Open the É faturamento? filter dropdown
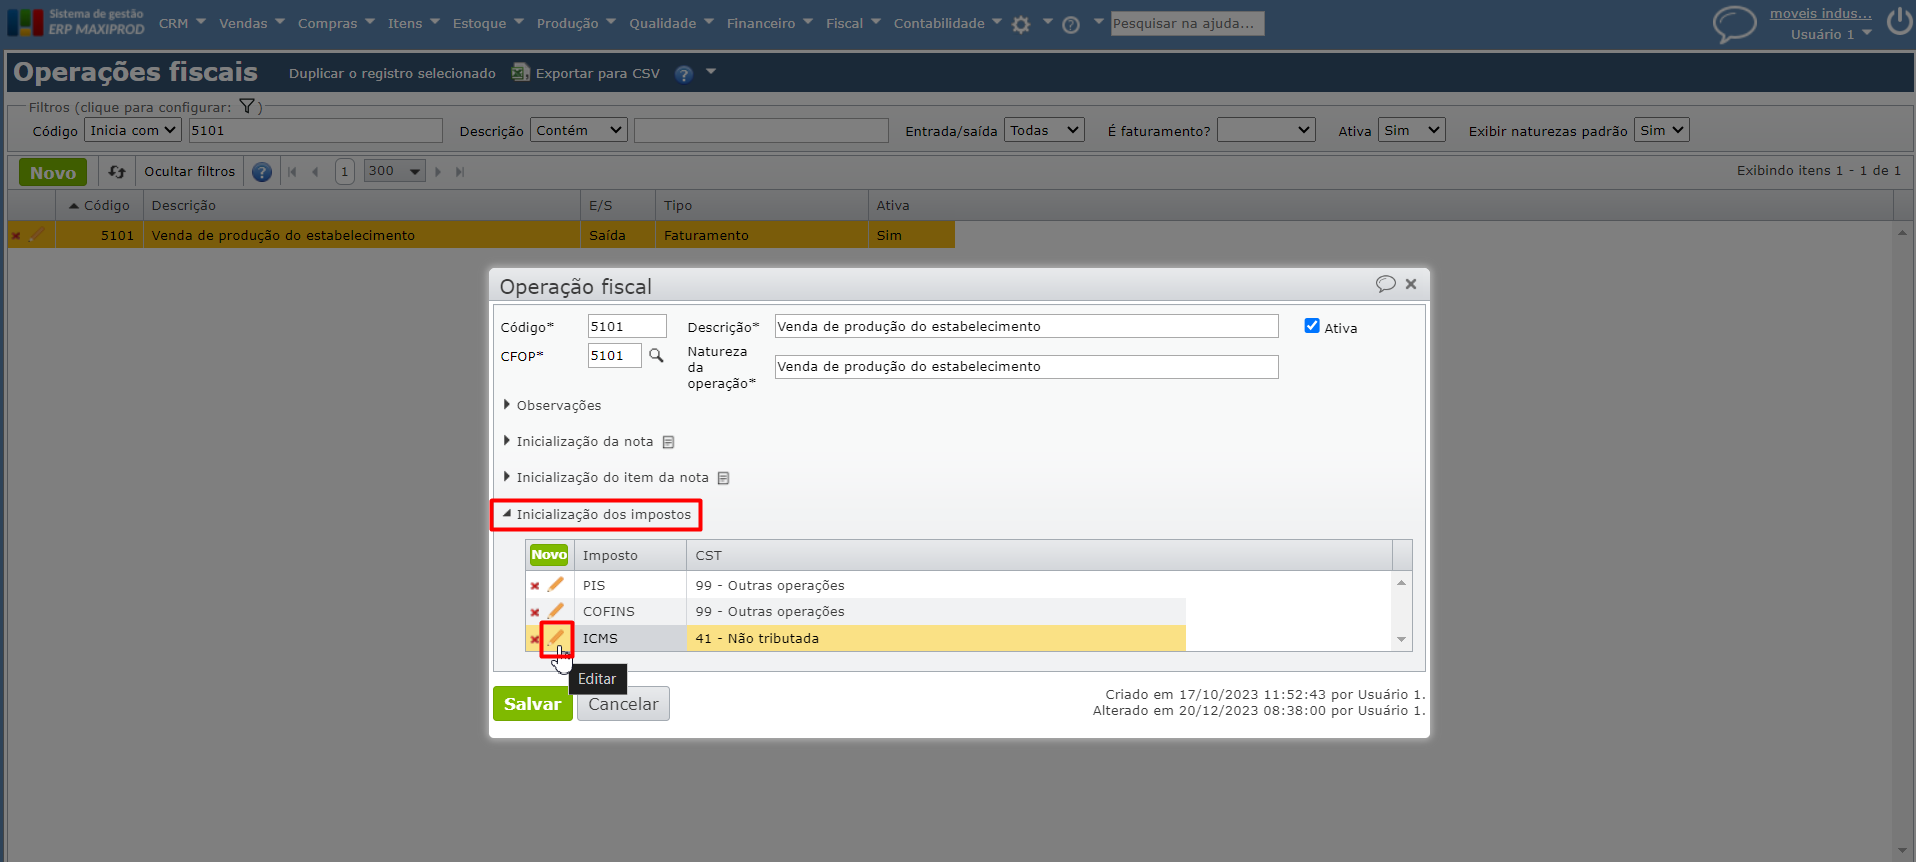The height and width of the screenshot is (862, 1916). tap(1266, 130)
